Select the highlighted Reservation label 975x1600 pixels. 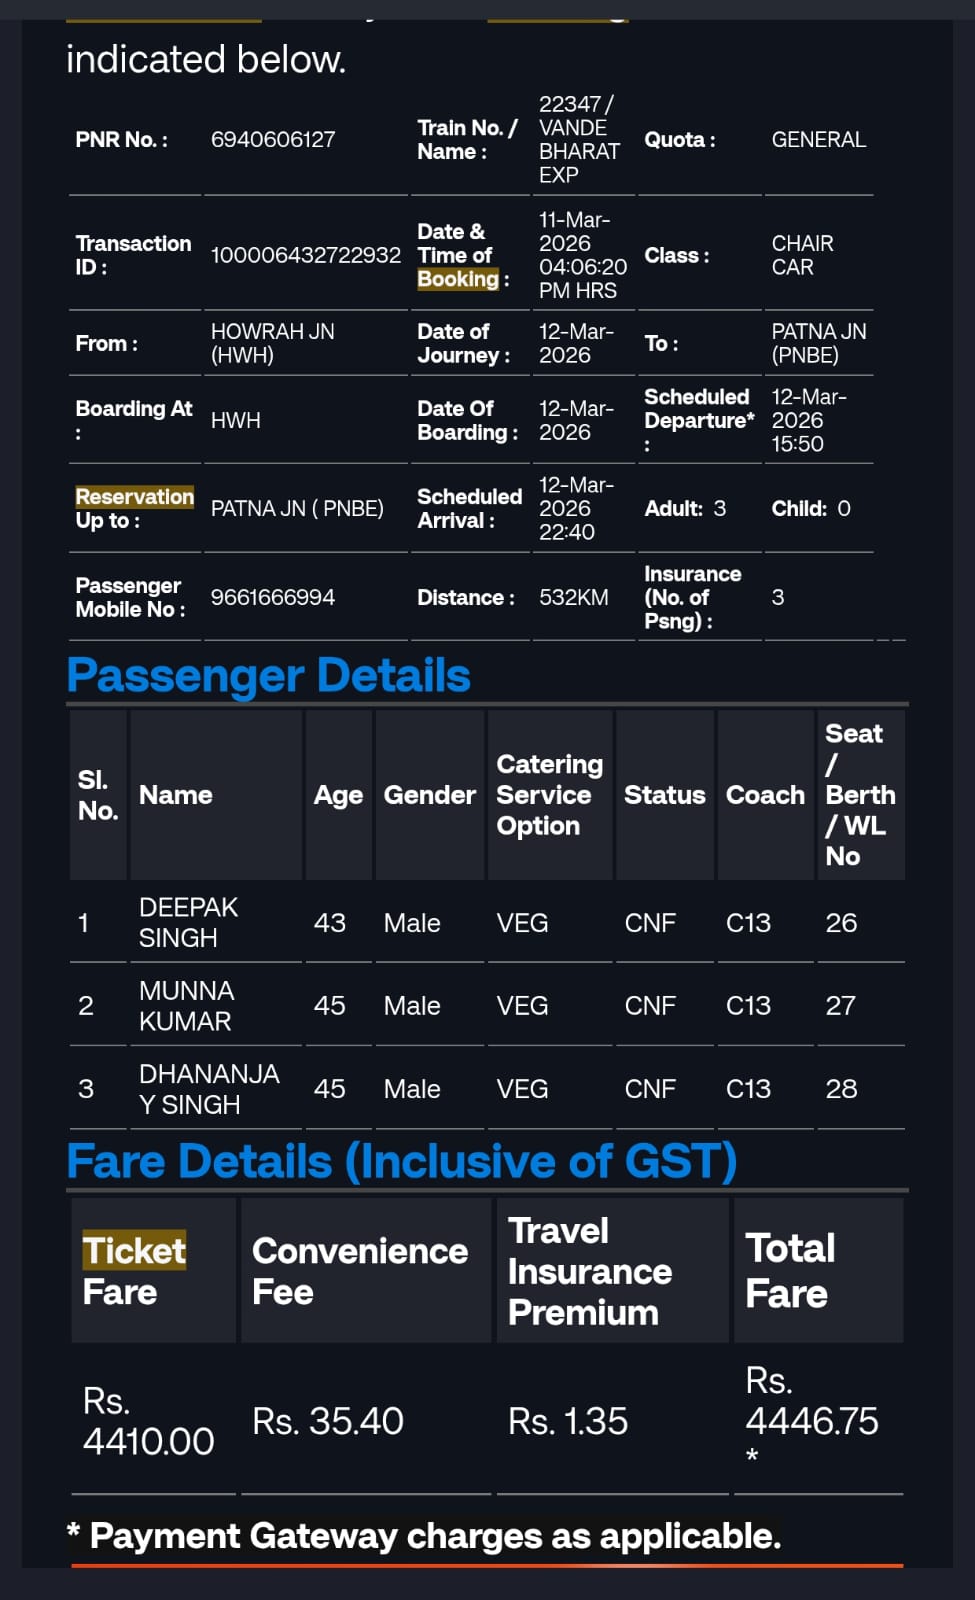tap(135, 497)
